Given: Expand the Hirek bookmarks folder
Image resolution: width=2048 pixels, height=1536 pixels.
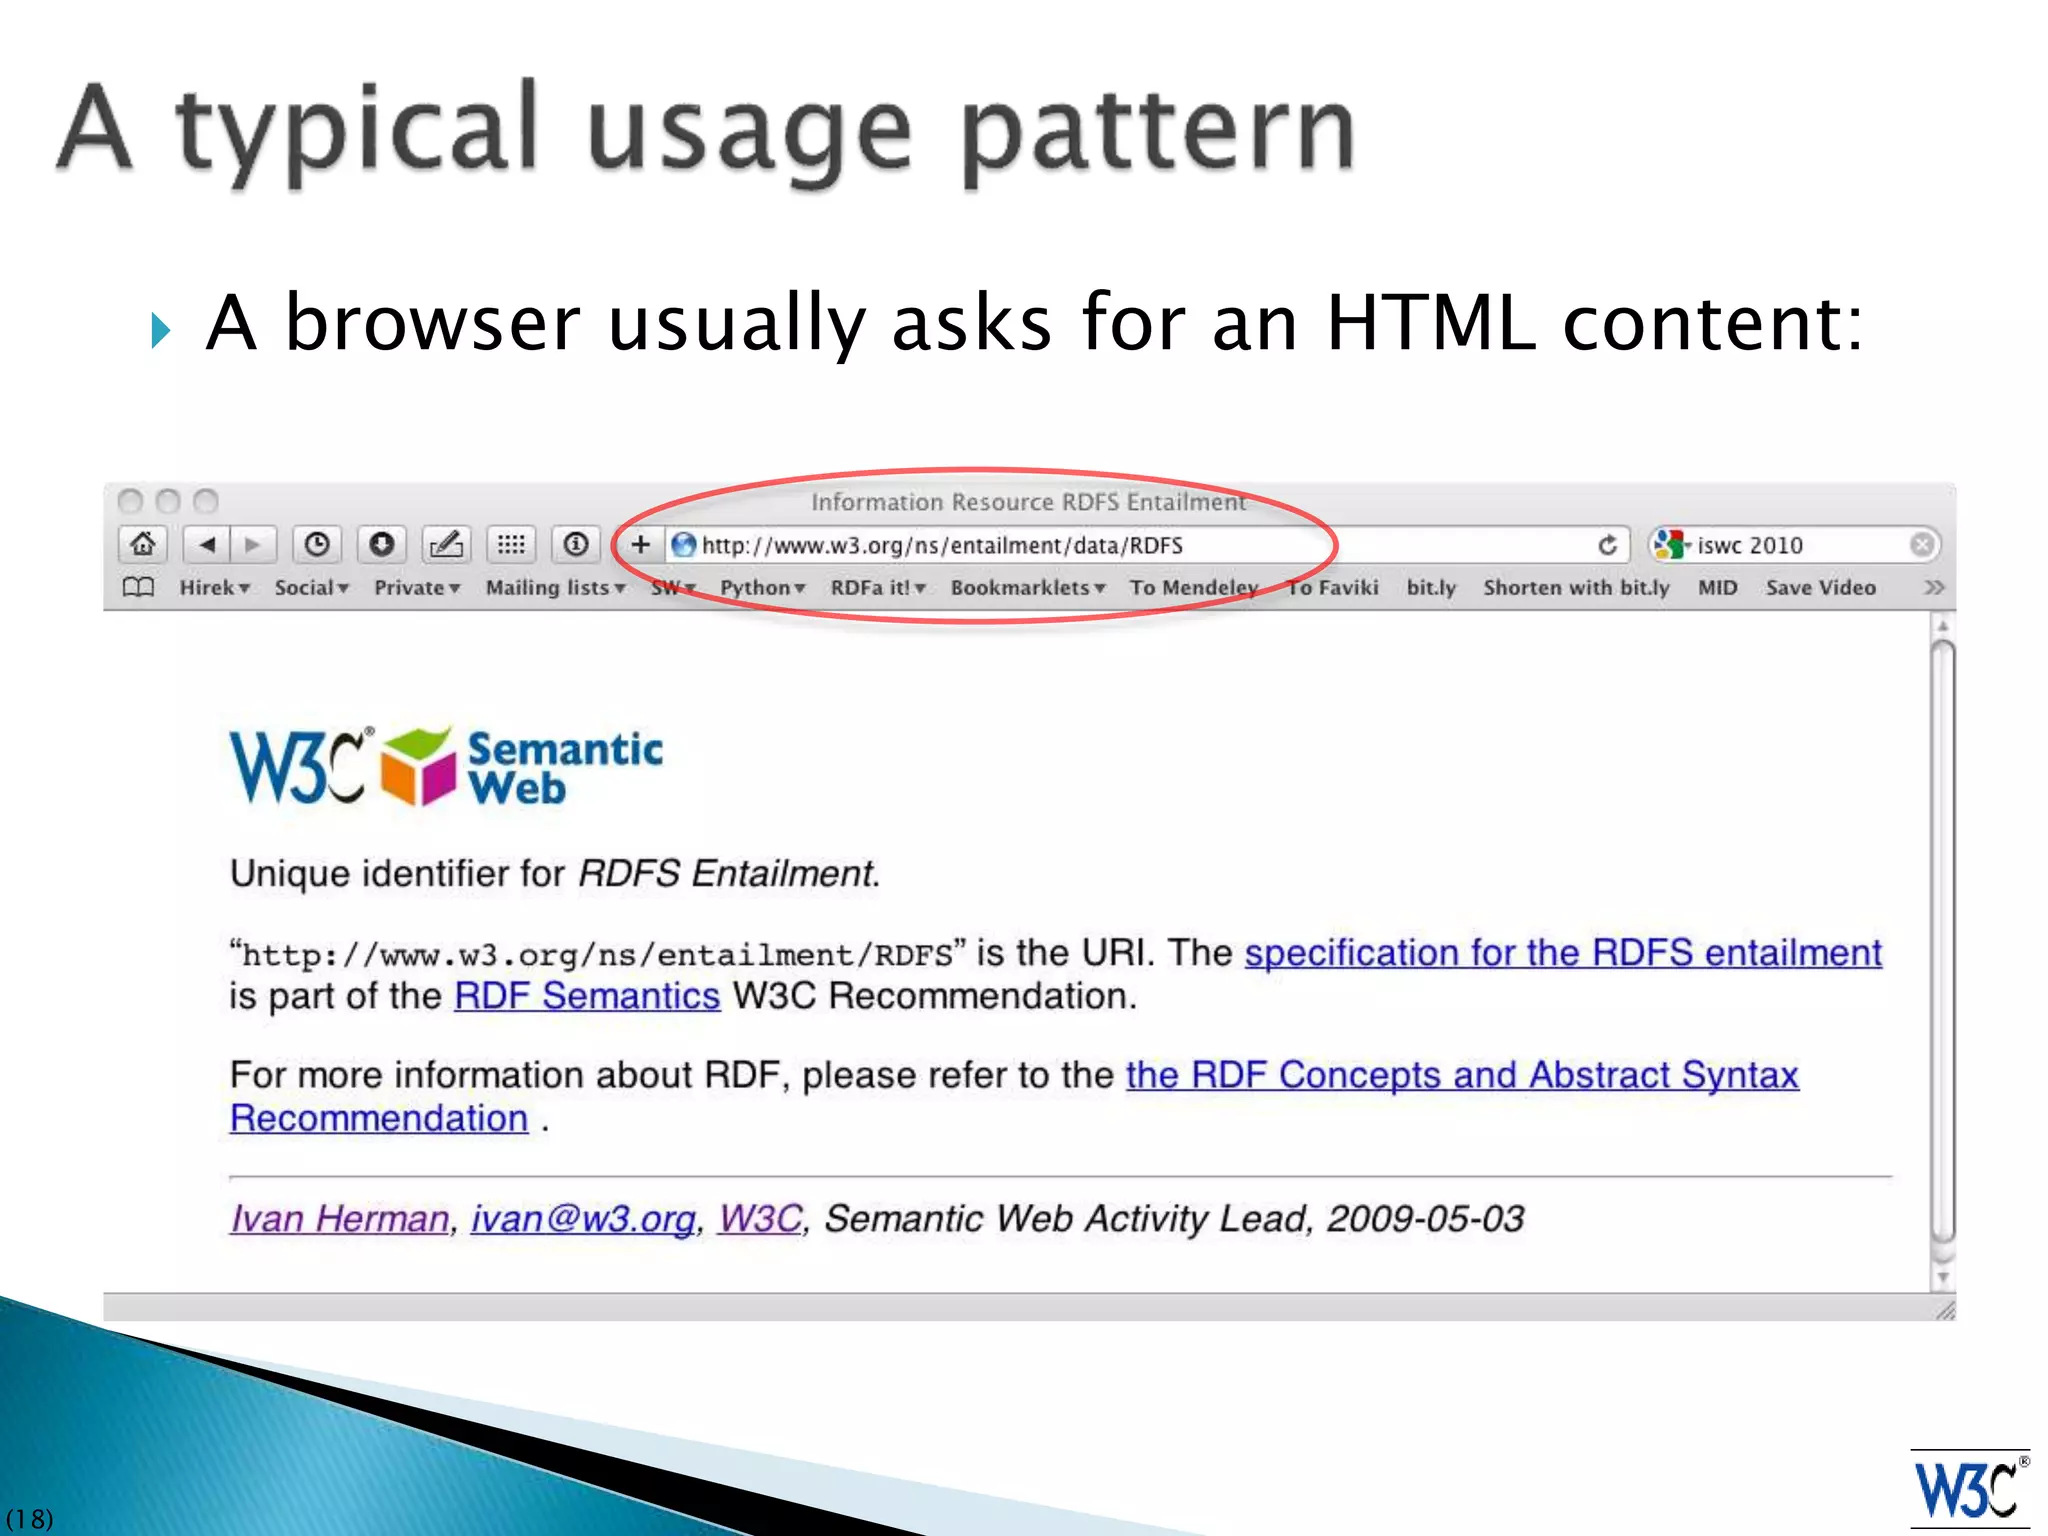Looking at the screenshot, I should [214, 587].
